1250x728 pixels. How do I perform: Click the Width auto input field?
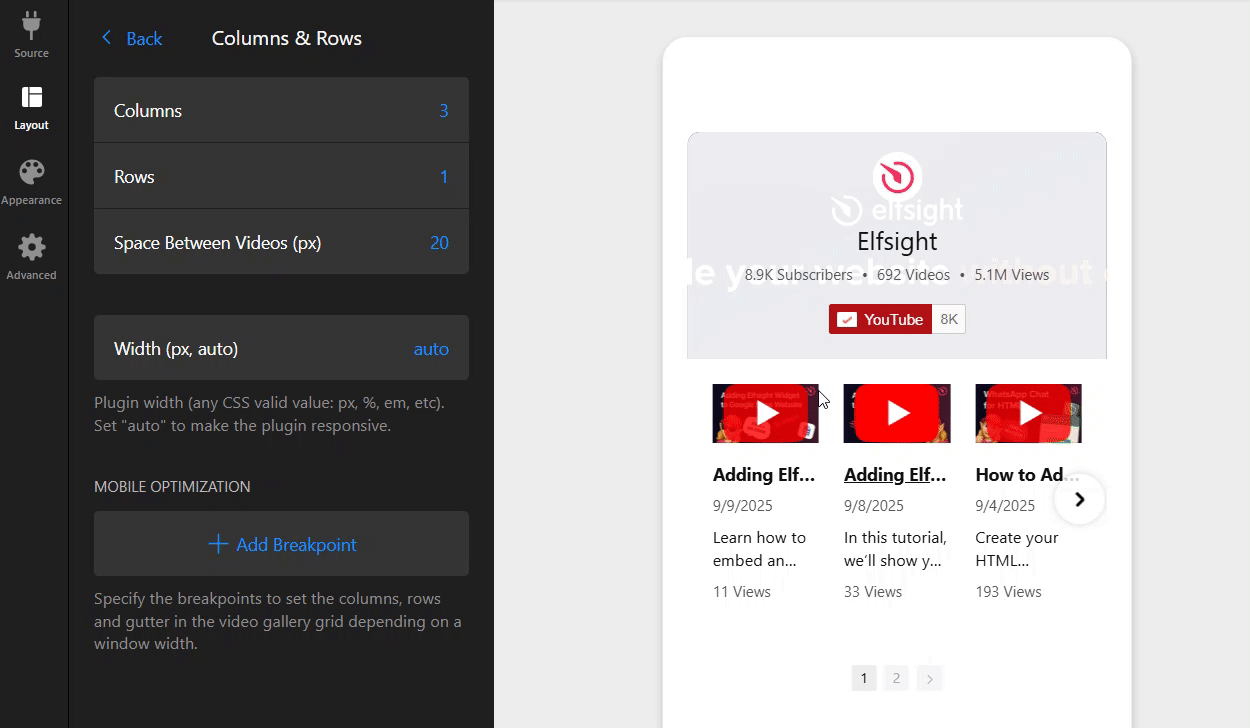[x=430, y=349]
